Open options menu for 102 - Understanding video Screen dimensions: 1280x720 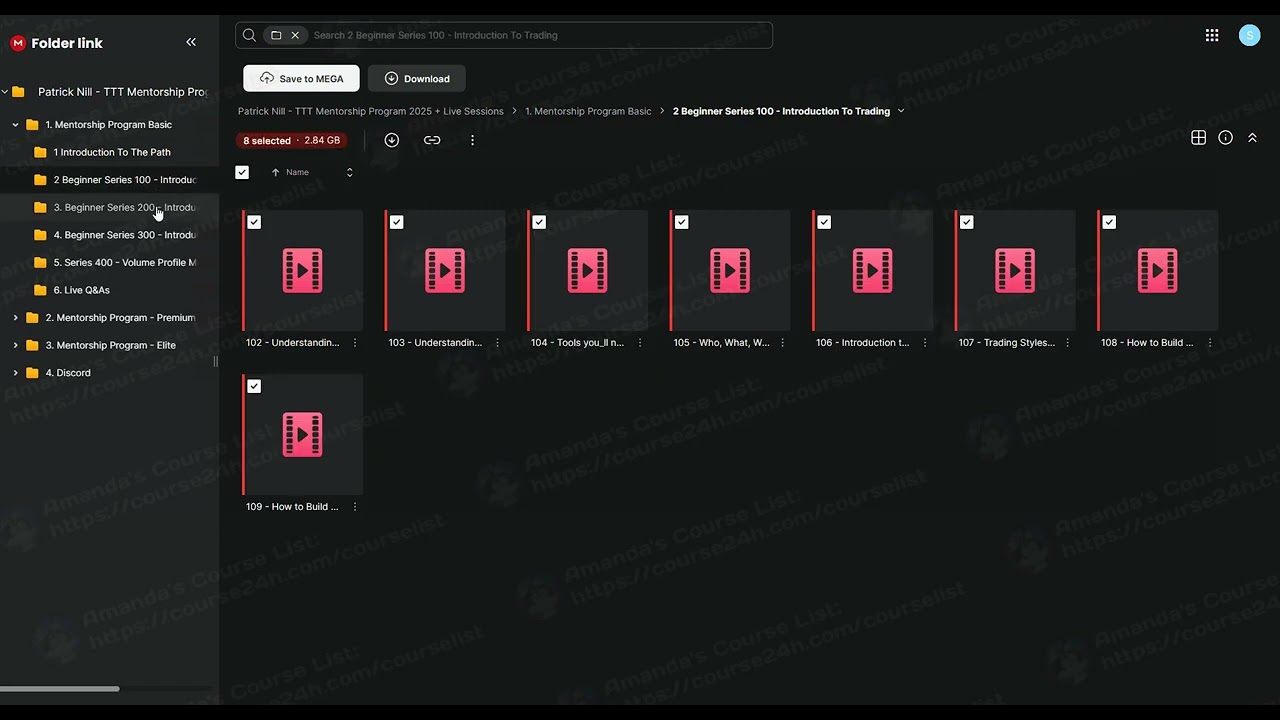pyautogui.click(x=355, y=343)
